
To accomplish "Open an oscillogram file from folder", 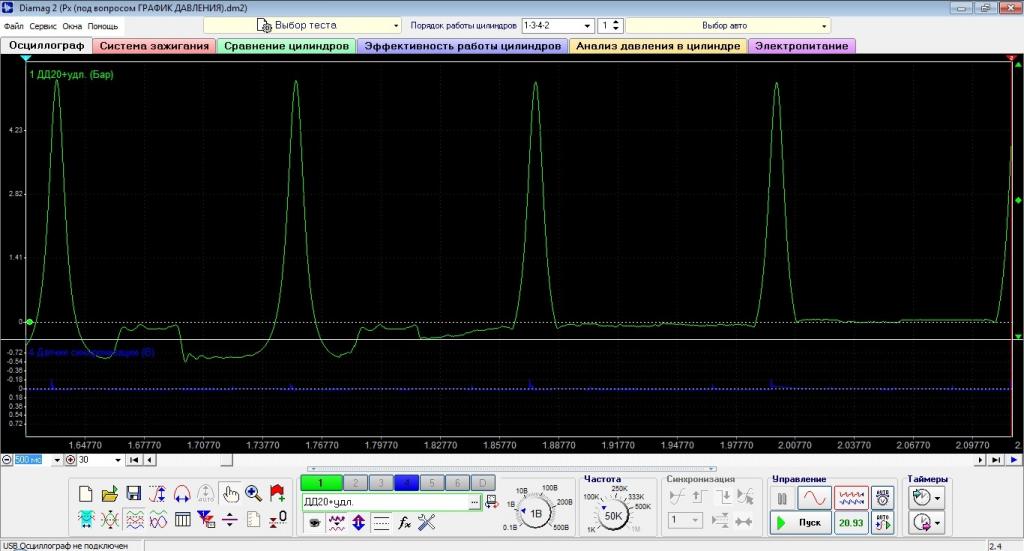I will (110, 494).
